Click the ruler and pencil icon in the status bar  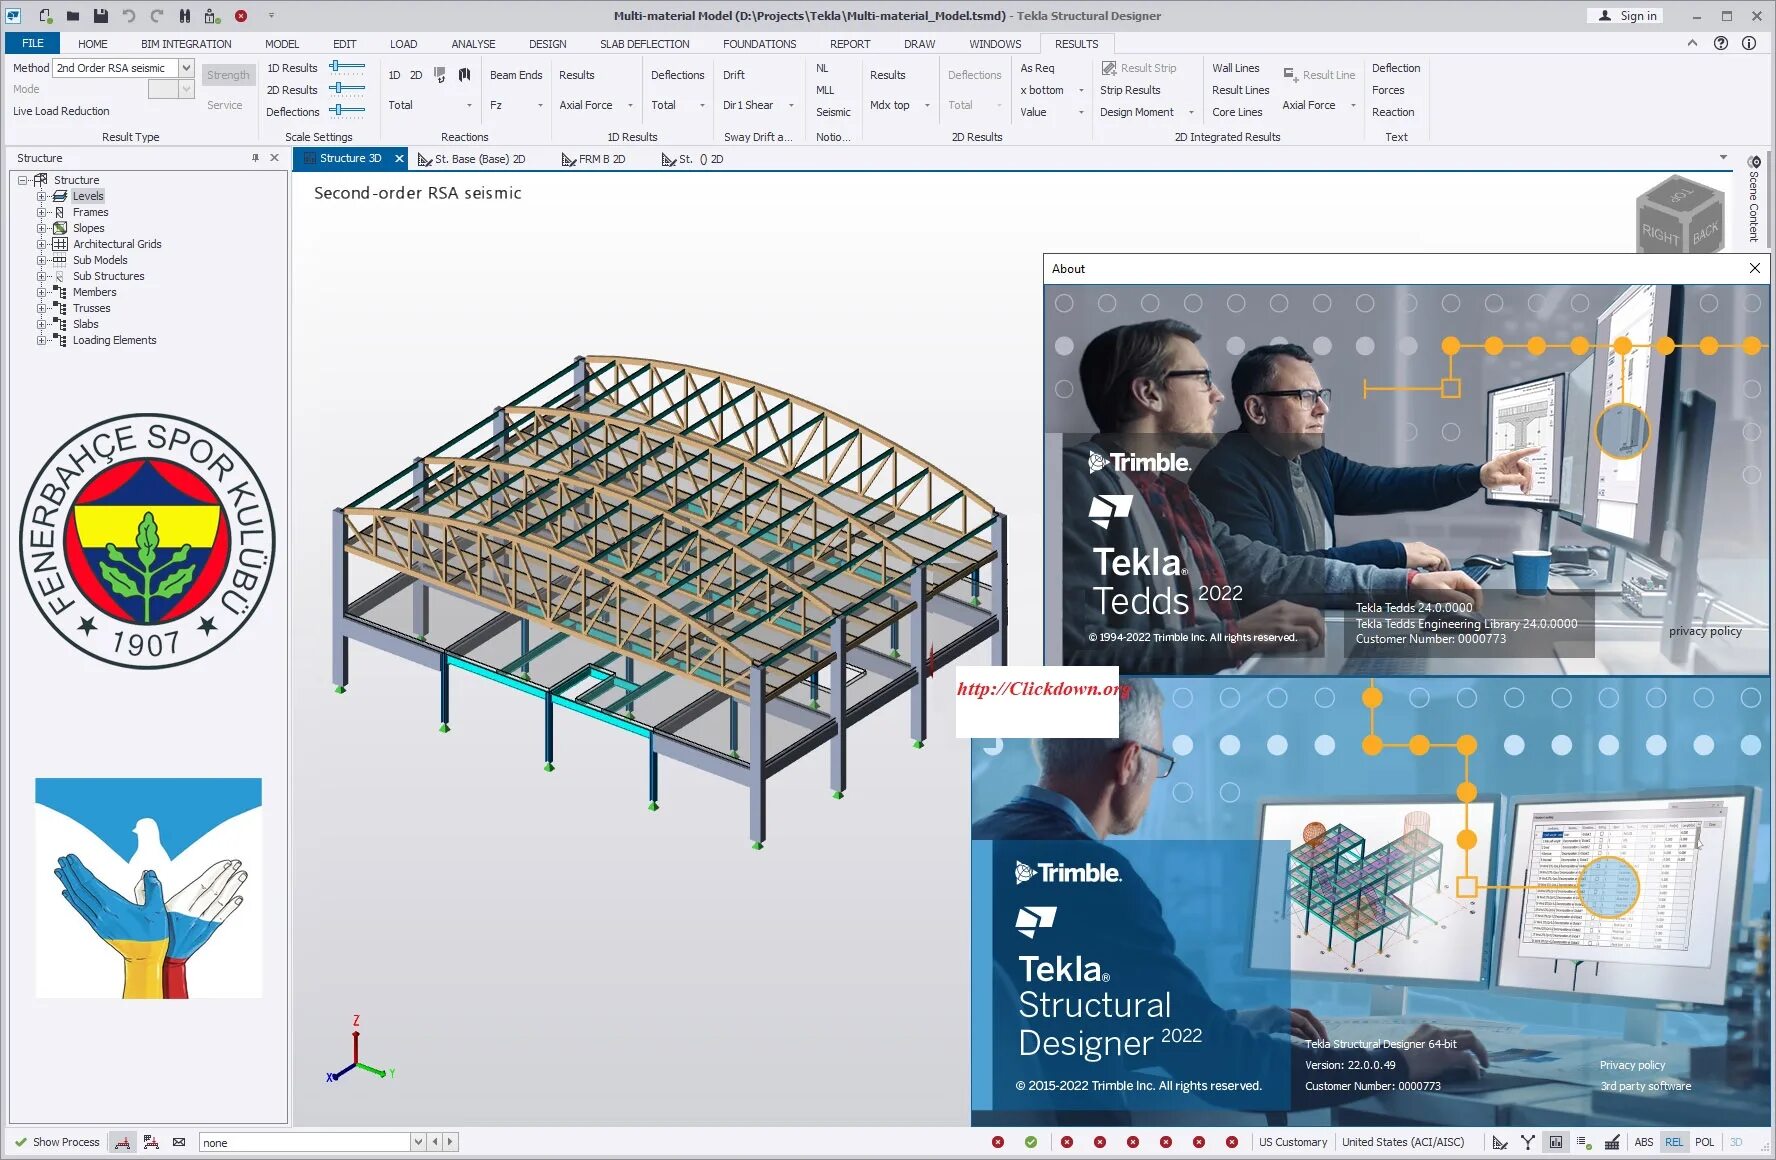1500,1142
